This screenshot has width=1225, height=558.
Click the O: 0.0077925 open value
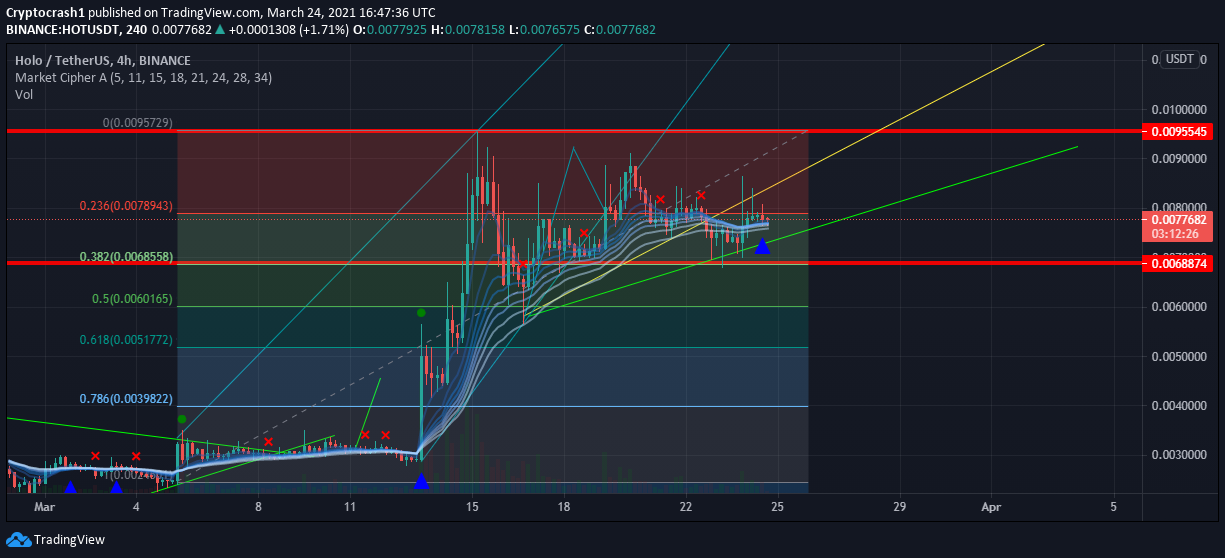[x=392, y=30]
